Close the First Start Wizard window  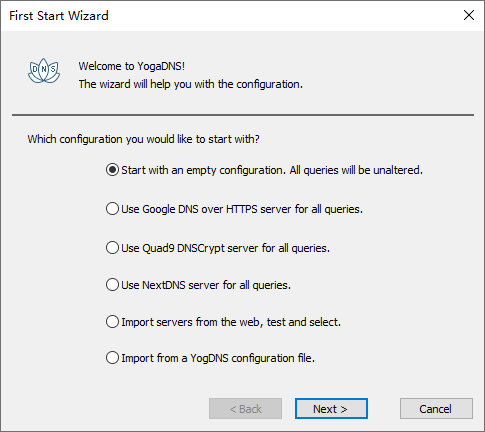click(469, 15)
